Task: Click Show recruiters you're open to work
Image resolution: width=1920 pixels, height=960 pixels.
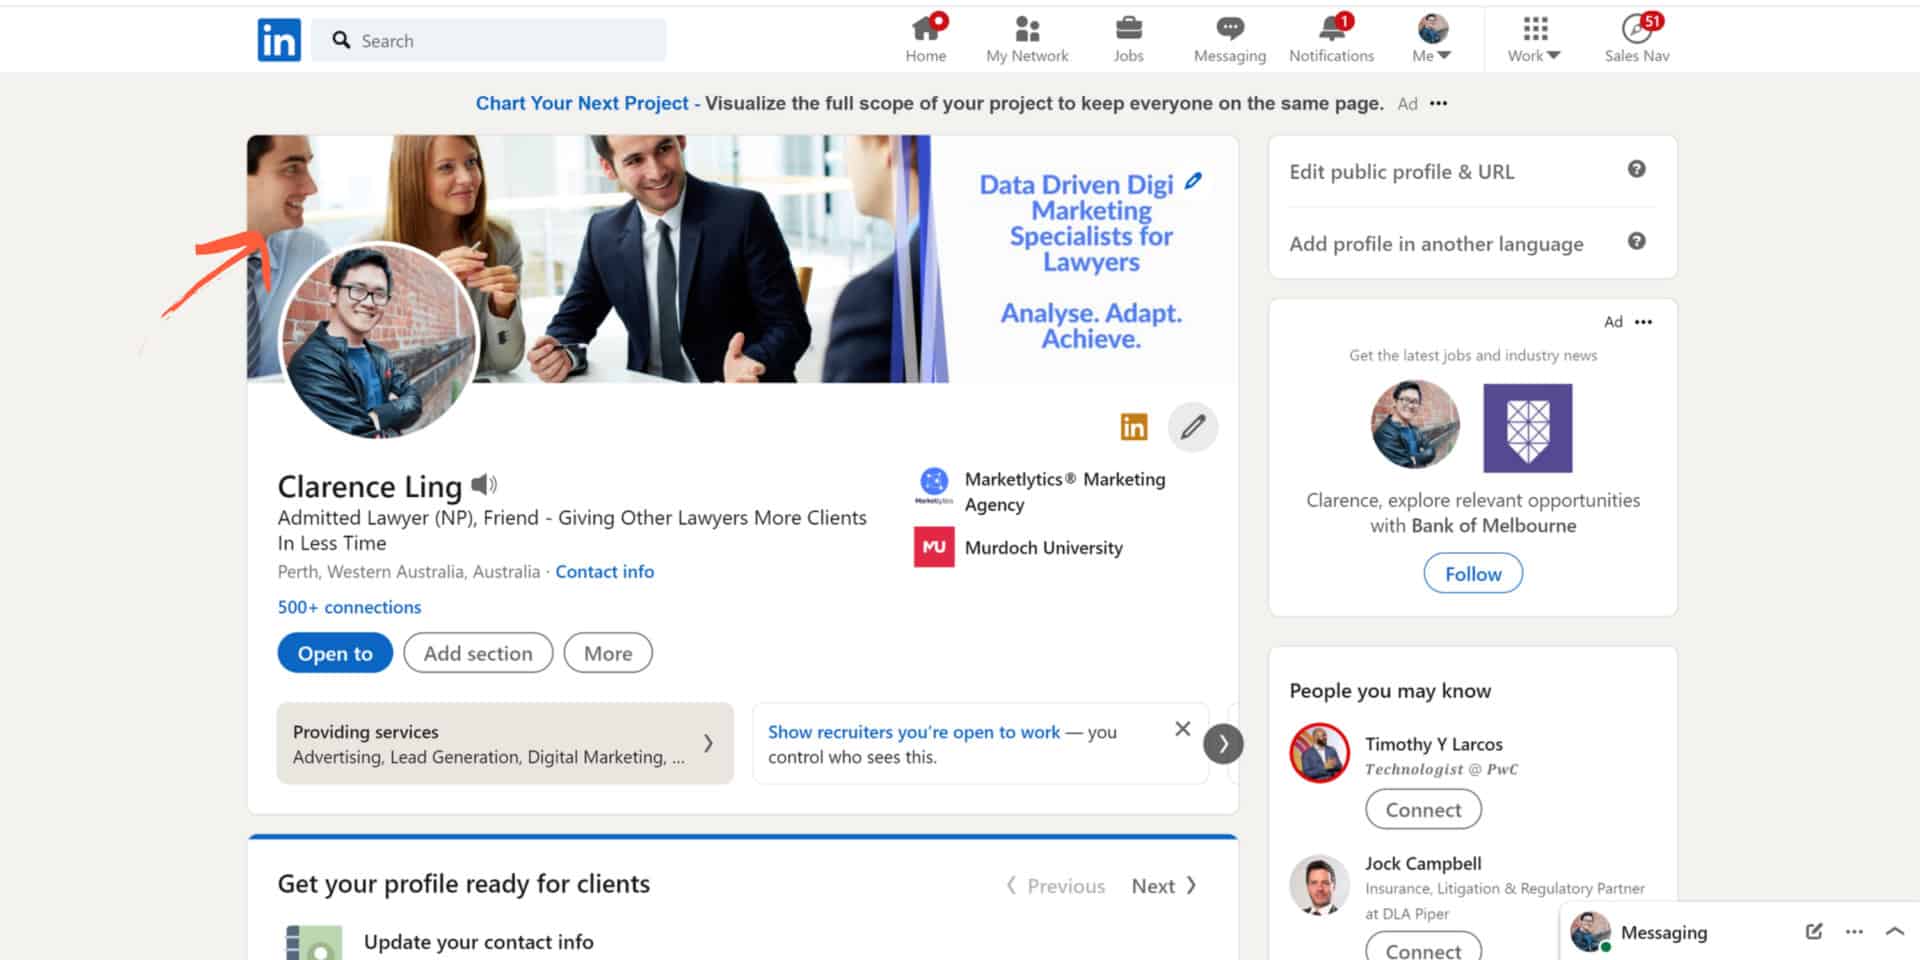Action: click(914, 732)
